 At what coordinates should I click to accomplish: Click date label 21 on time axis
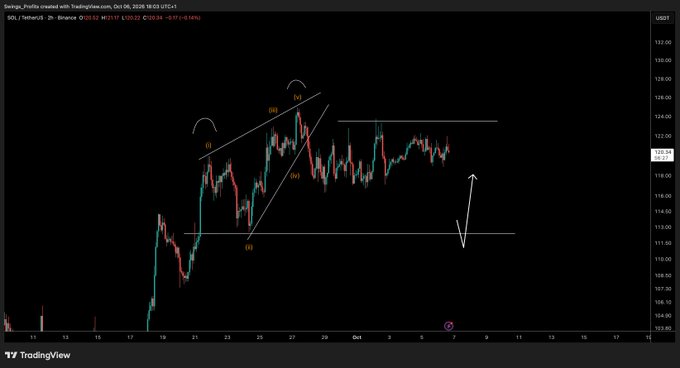(195, 337)
